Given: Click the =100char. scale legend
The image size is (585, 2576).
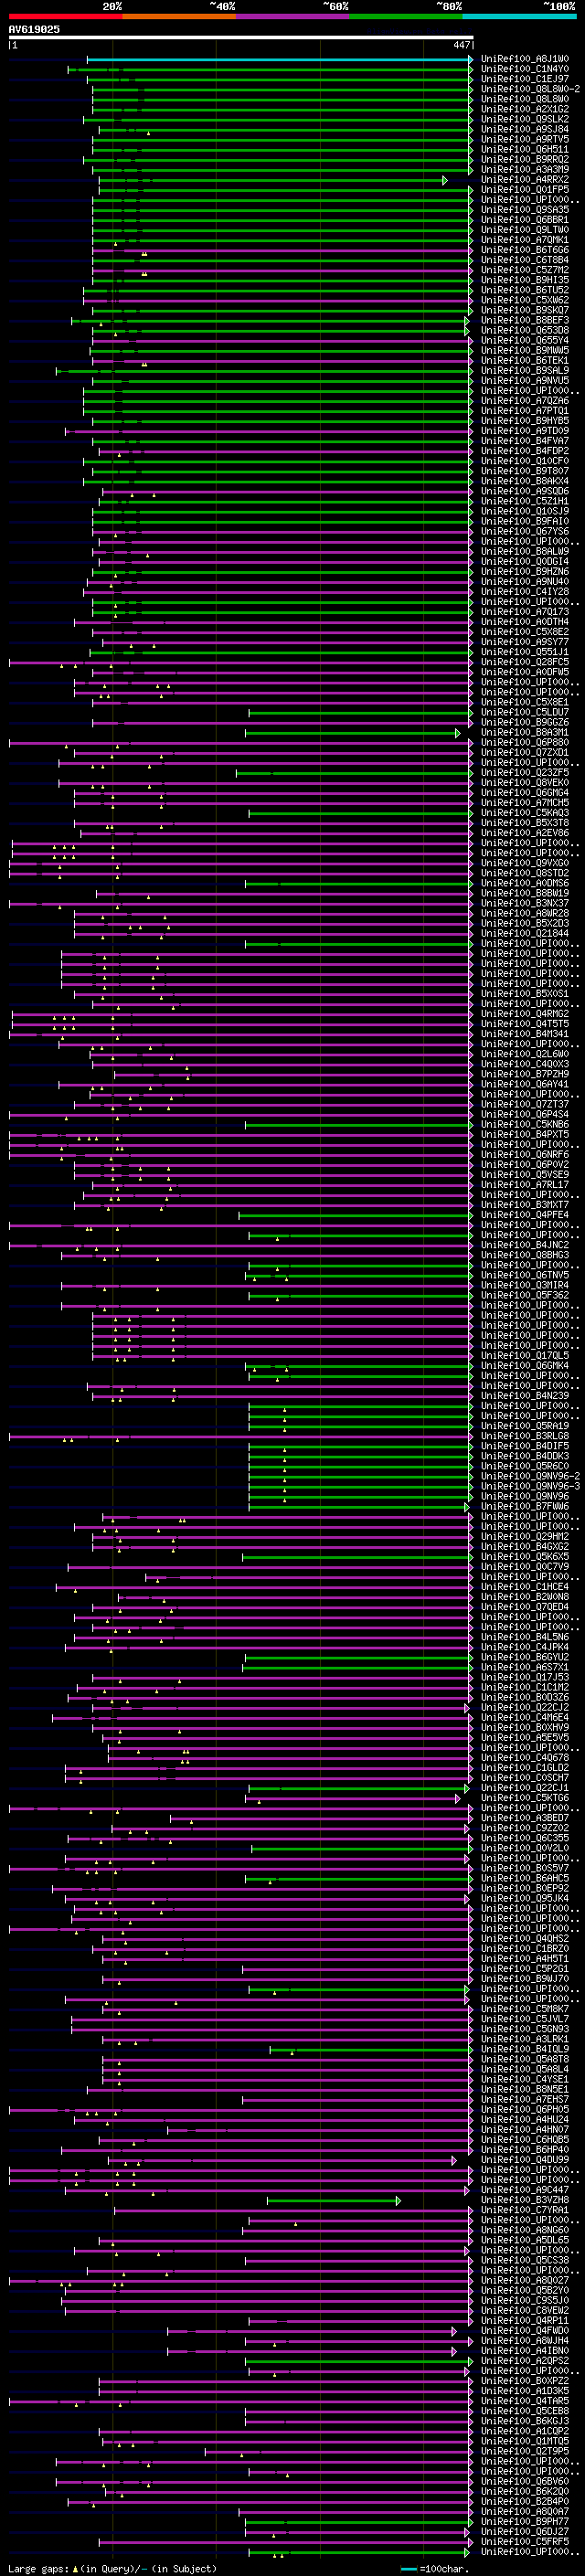Looking at the screenshot, I should point(433,2568).
